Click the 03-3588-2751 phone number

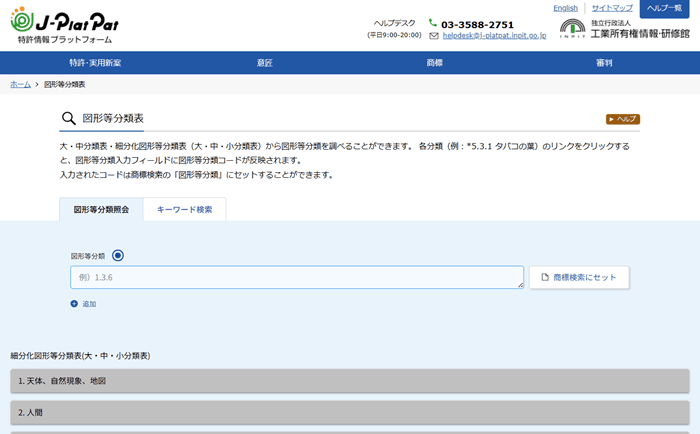tap(477, 25)
